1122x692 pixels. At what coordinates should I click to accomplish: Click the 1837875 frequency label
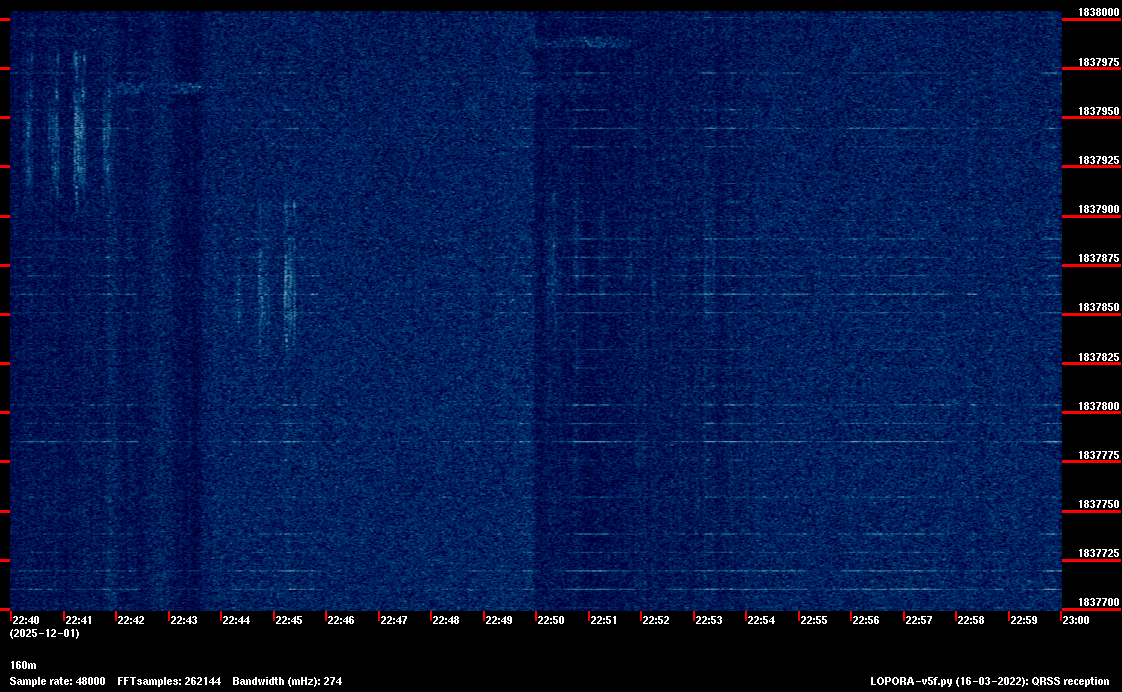click(1098, 258)
